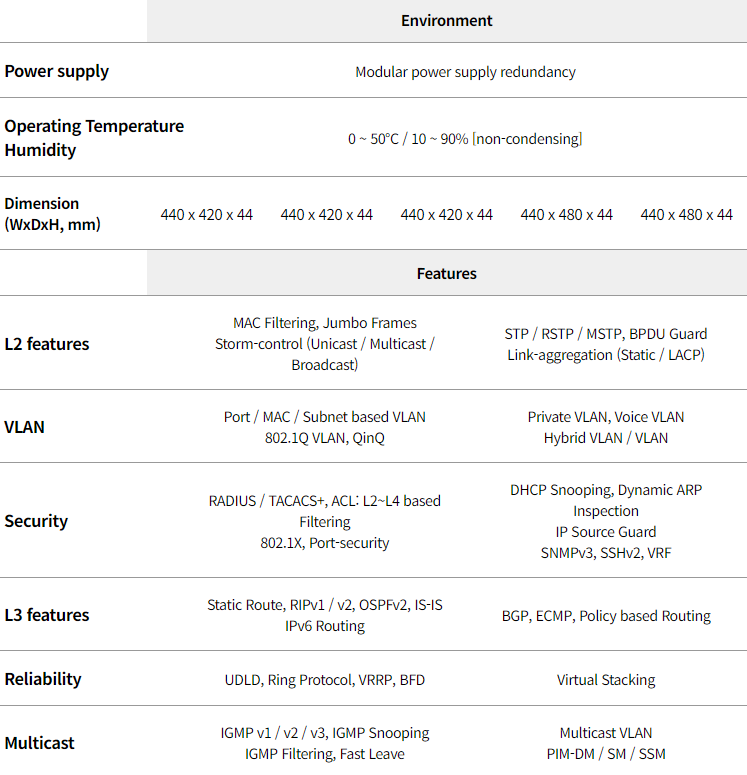Click the DHCP Snooping, Dynamic ARP cell
This screenshot has height=775, width=747.
[x=606, y=521]
